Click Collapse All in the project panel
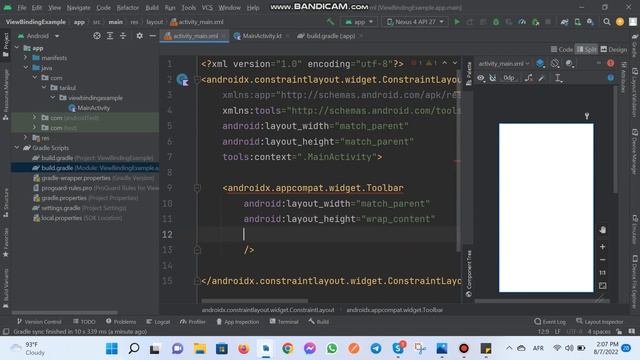Image resolution: width=640 pixels, height=360 pixels. click(x=123, y=36)
